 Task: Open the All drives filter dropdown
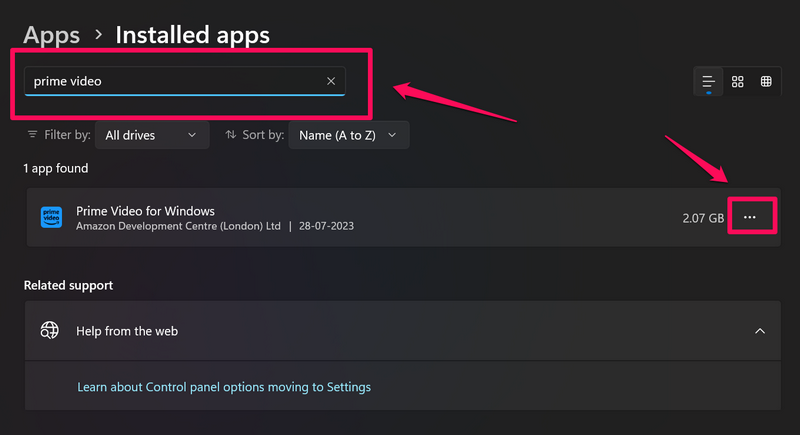tap(152, 135)
